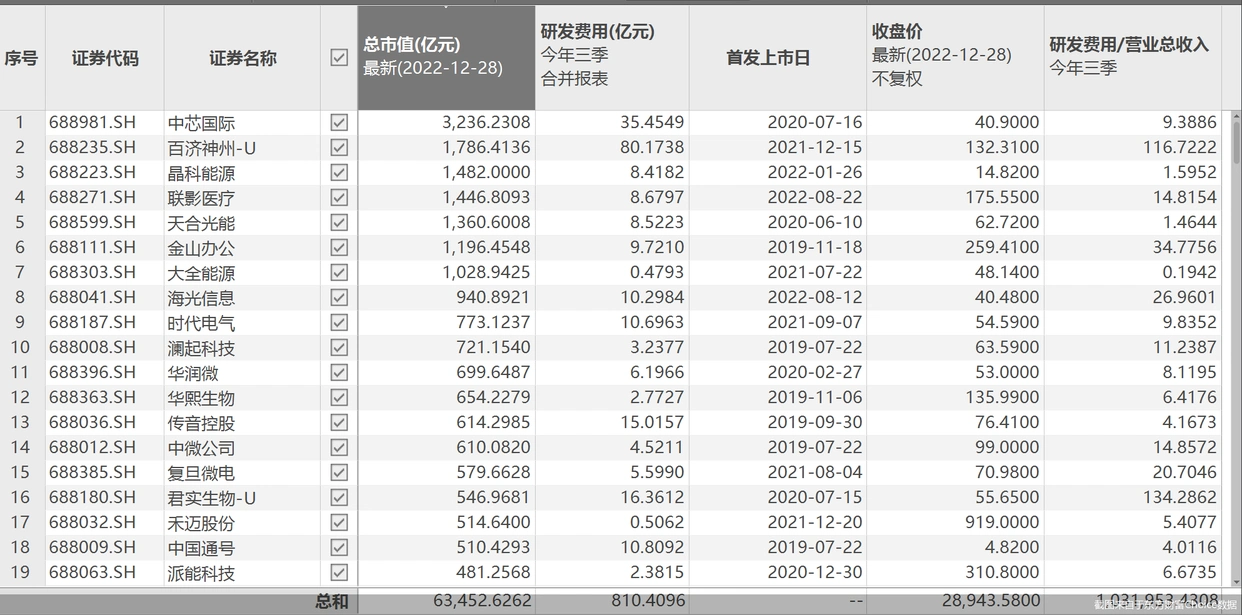Toggle the select-all checkbox in column header
Viewport: 1242px width, 615px height.
click(339, 57)
